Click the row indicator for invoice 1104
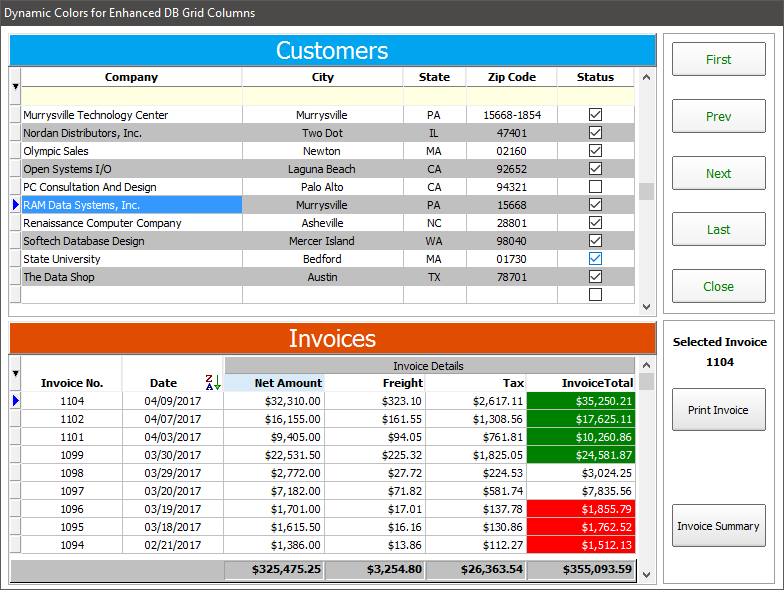 15,401
